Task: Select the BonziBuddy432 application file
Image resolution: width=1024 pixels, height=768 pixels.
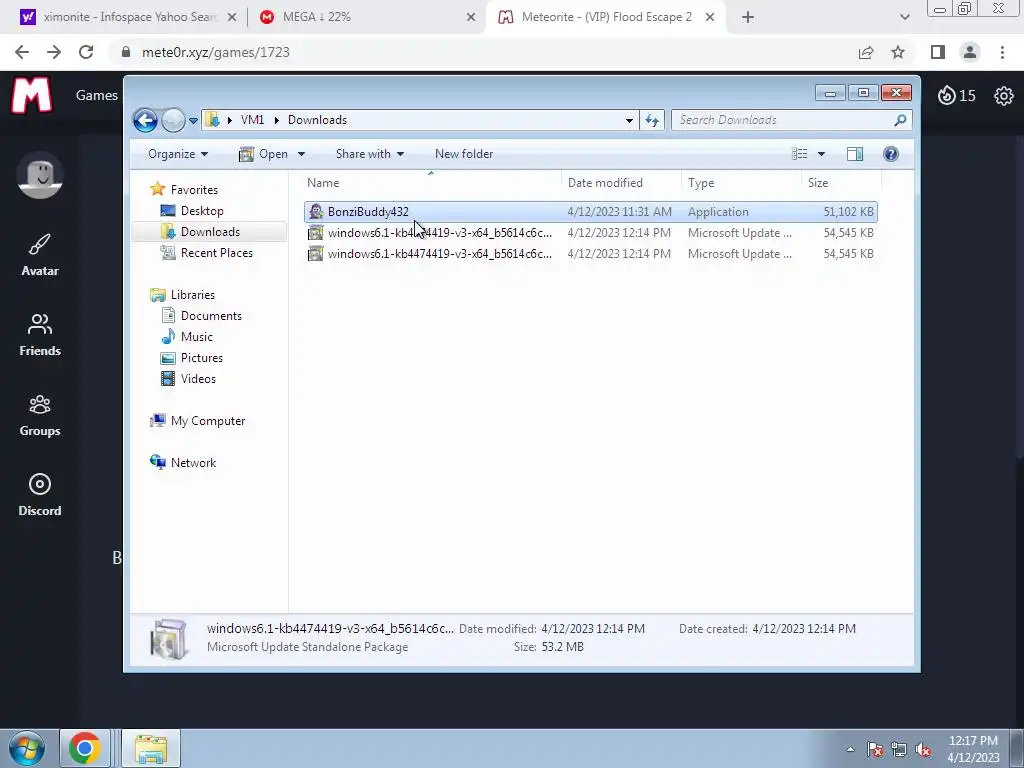Action: (590, 212)
